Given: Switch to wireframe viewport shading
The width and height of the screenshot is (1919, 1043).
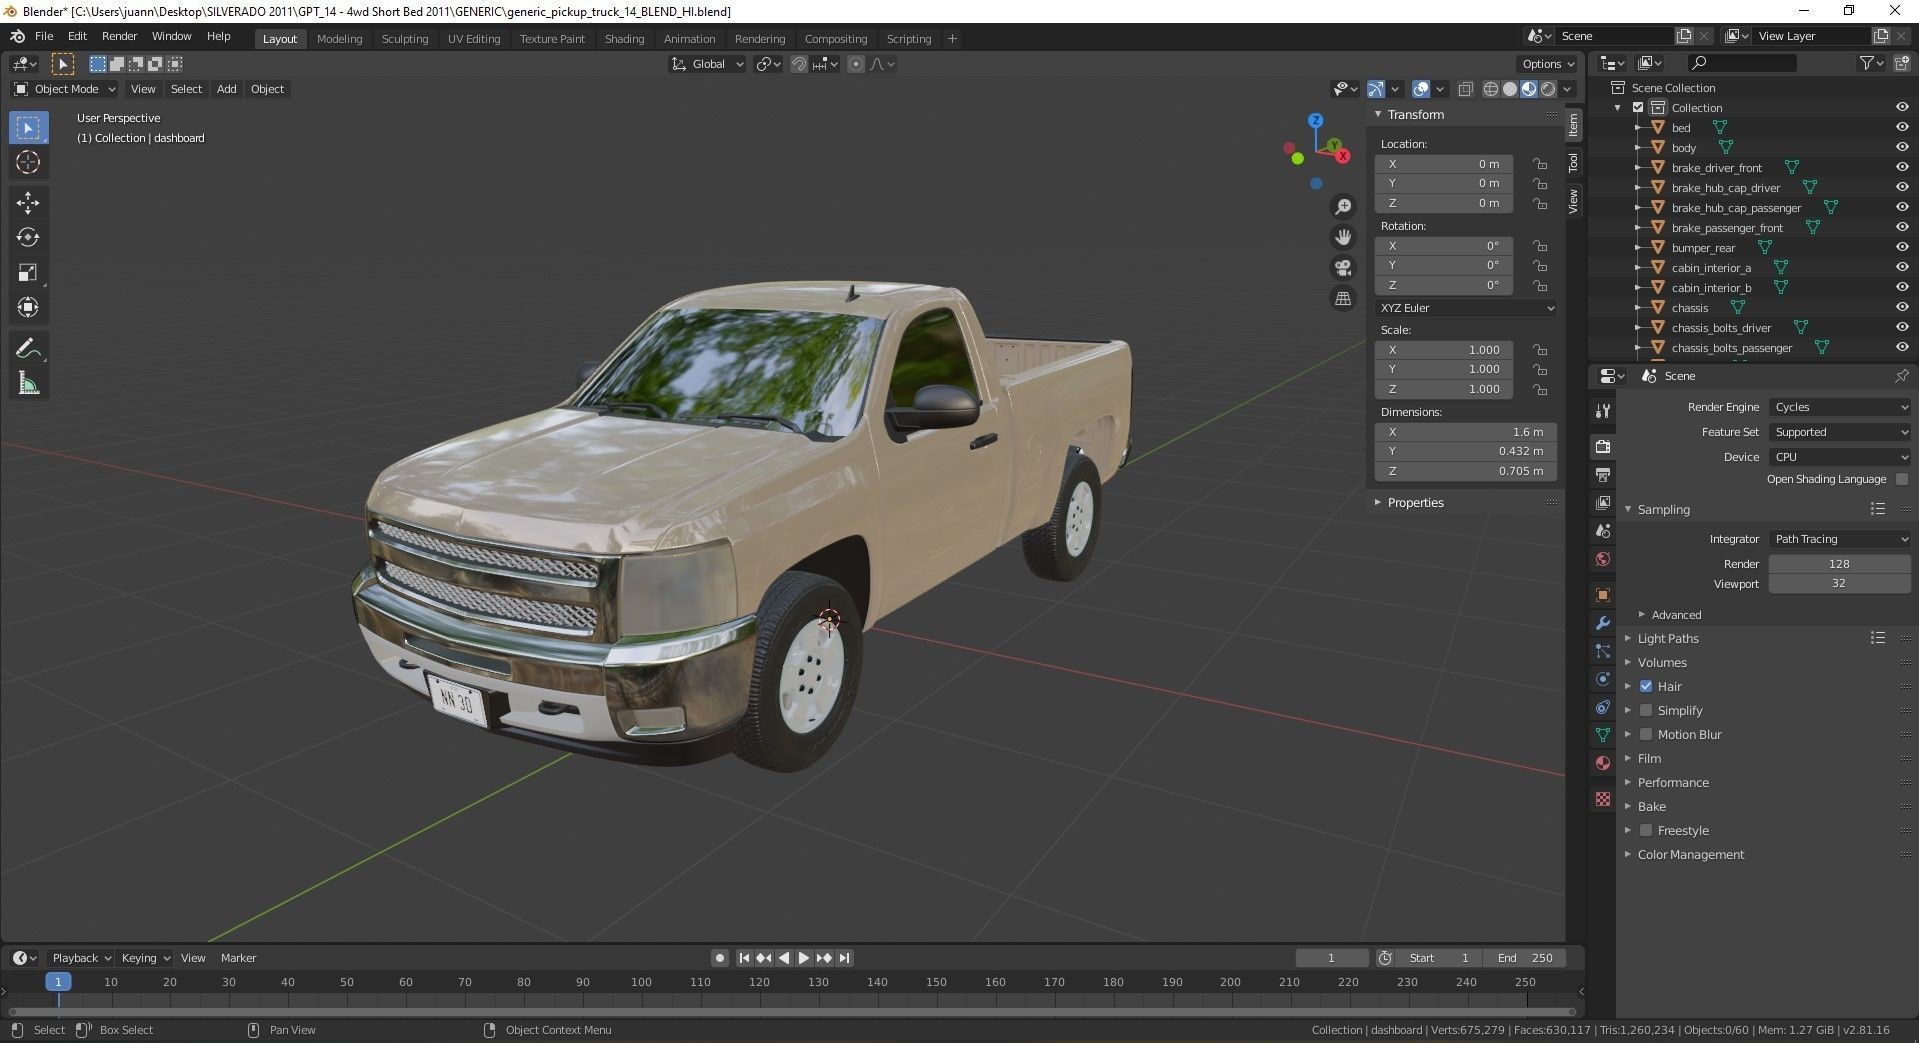Looking at the screenshot, I should [x=1491, y=89].
